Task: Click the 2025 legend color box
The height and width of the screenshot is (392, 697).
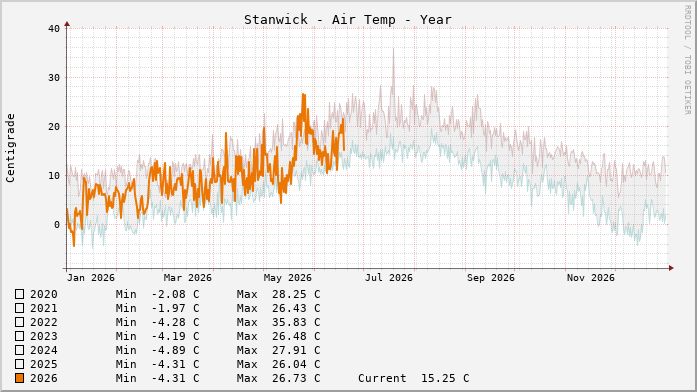Action: [x=19, y=364]
